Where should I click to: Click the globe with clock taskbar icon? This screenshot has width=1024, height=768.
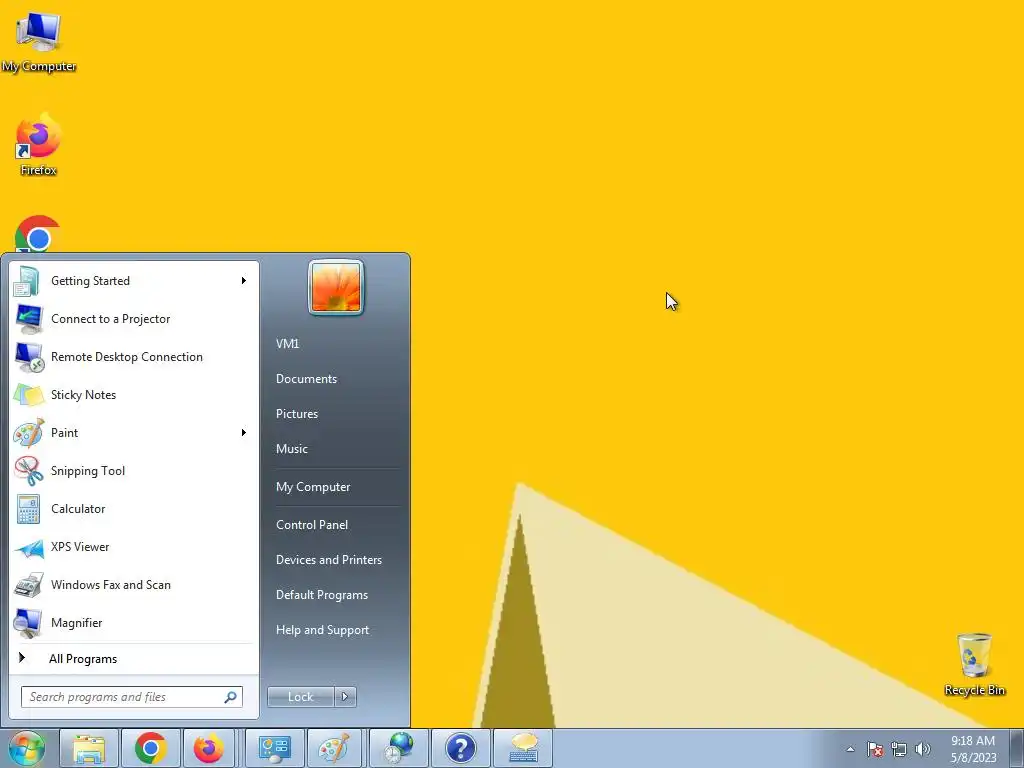click(x=399, y=748)
